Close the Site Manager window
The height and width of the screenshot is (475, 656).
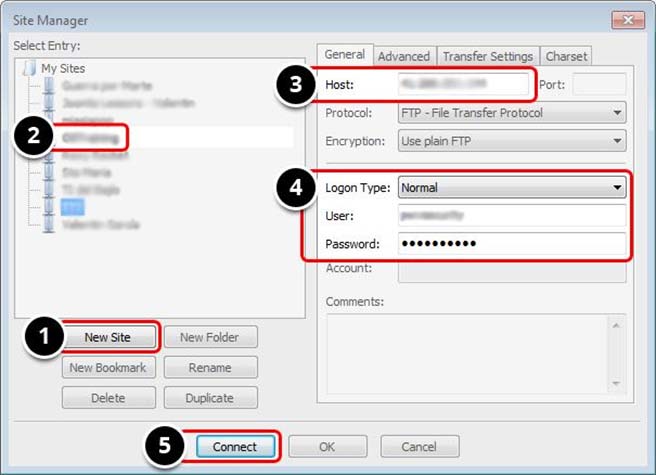(x=628, y=20)
